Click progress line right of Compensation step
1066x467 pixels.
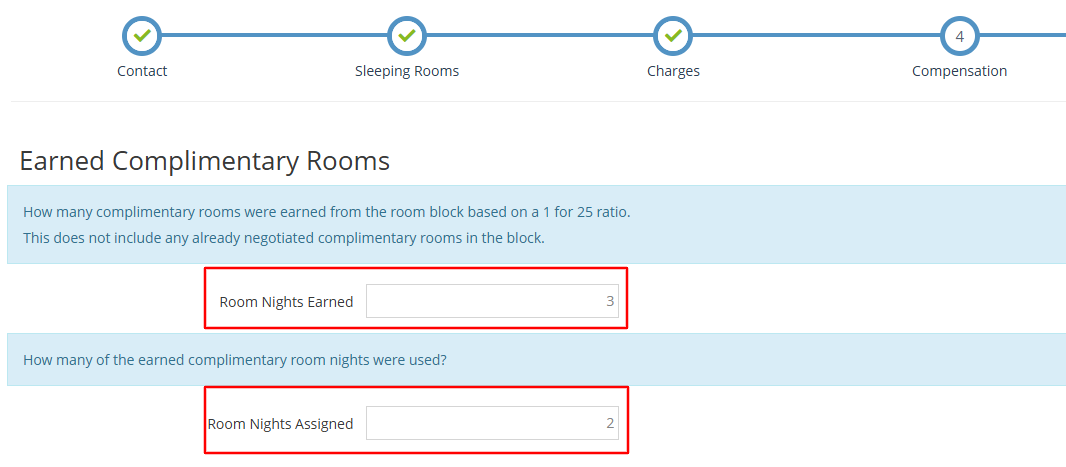pos(1022,36)
